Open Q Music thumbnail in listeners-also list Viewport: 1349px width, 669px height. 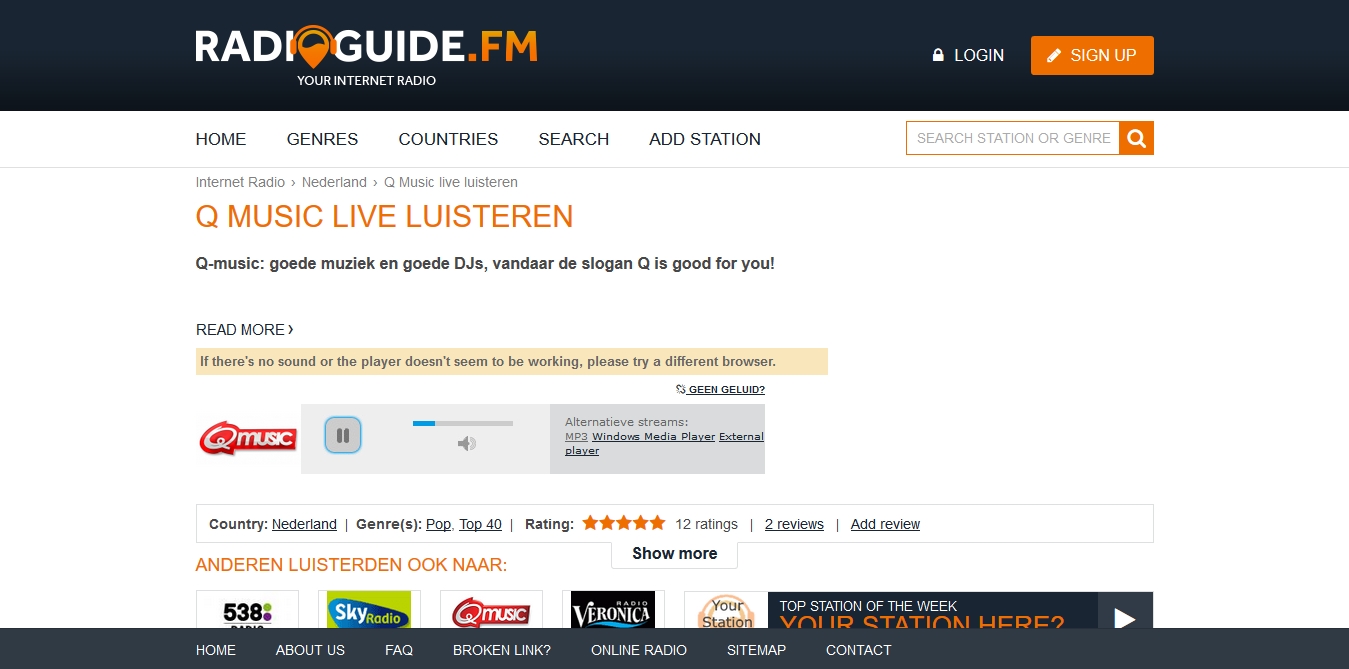[x=491, y=610]
